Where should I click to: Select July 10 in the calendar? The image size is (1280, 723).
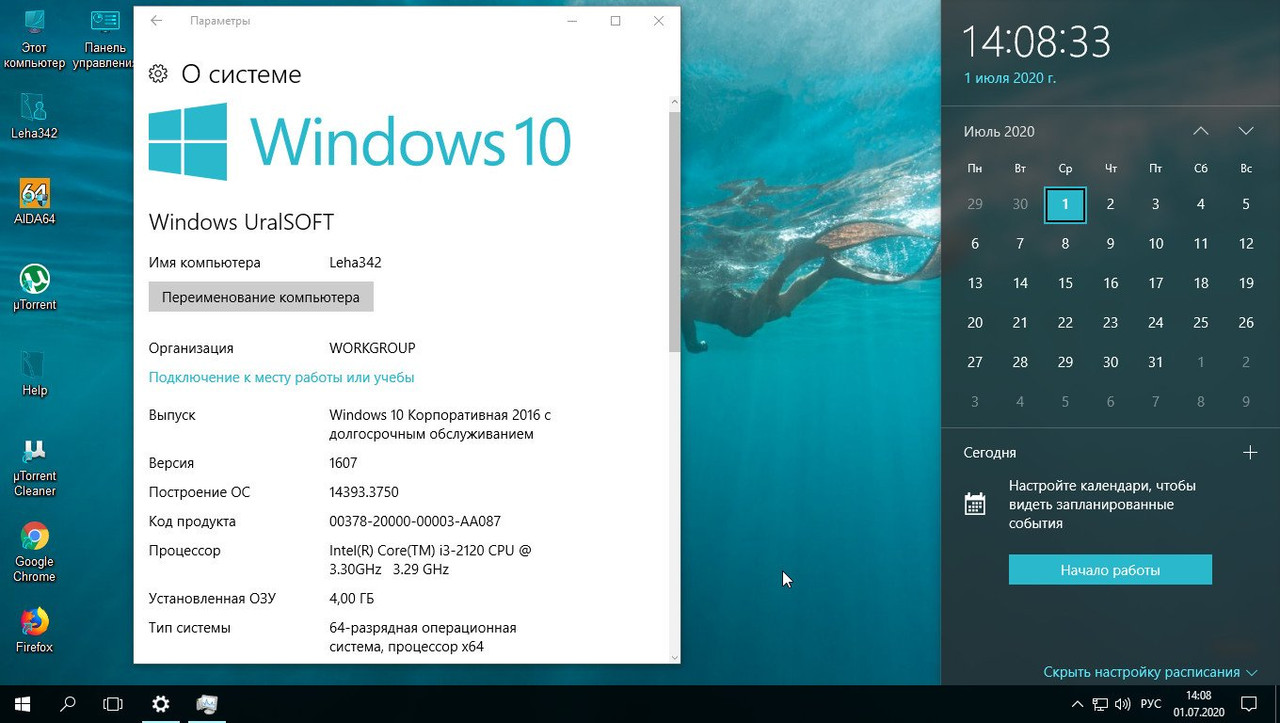[x=1155, y=243]
